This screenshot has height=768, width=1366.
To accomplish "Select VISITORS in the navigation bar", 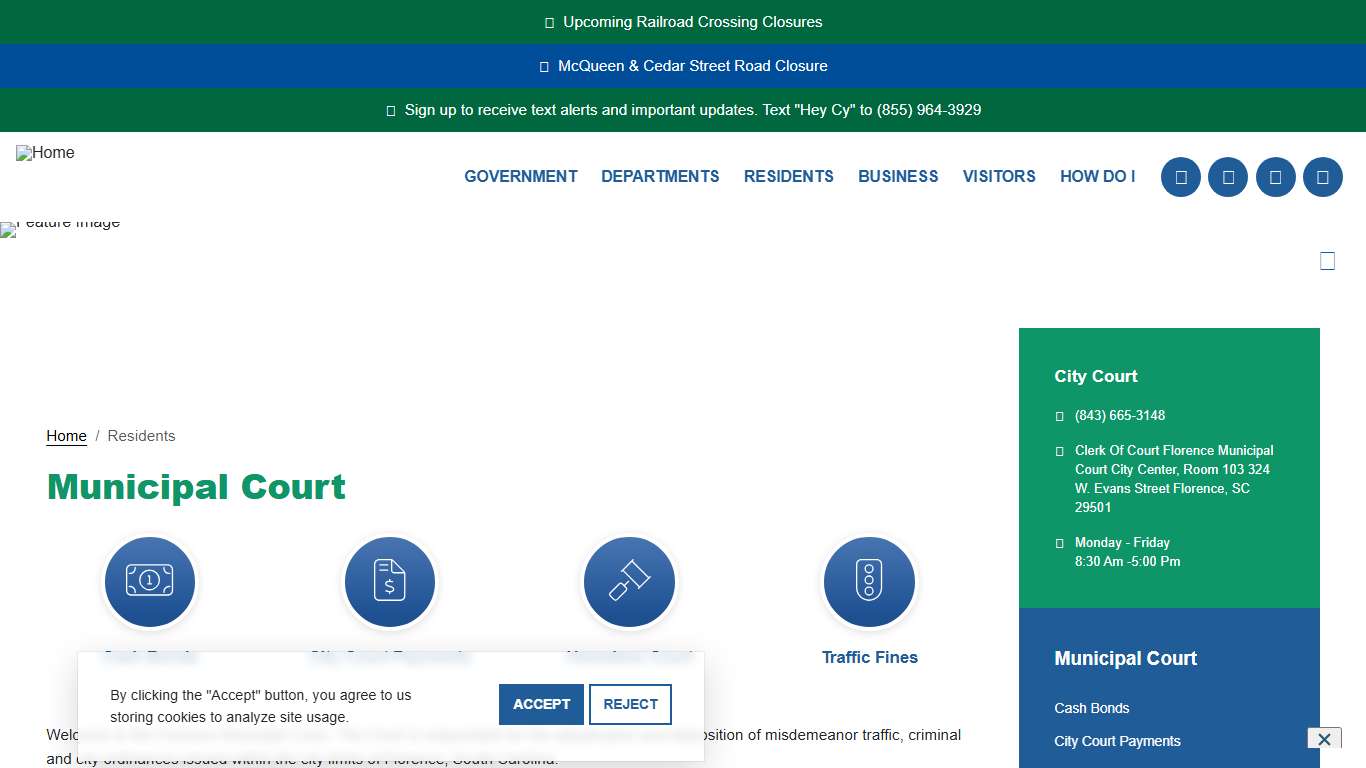I will (x=999, y=176).
